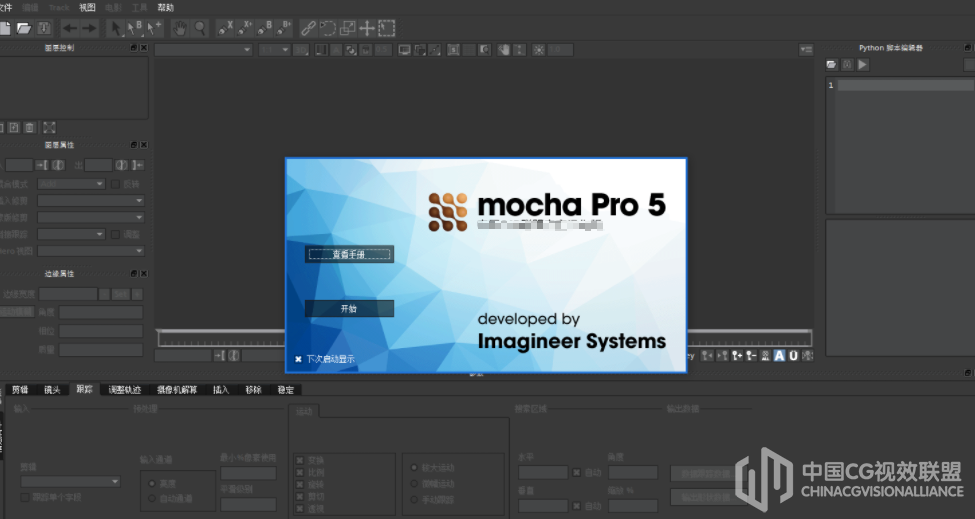Toggle the Autokey A button

[779, 356]
